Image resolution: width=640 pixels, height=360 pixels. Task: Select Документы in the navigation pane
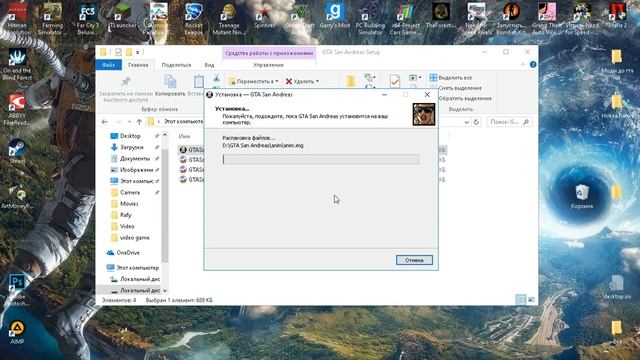[135, 158]
